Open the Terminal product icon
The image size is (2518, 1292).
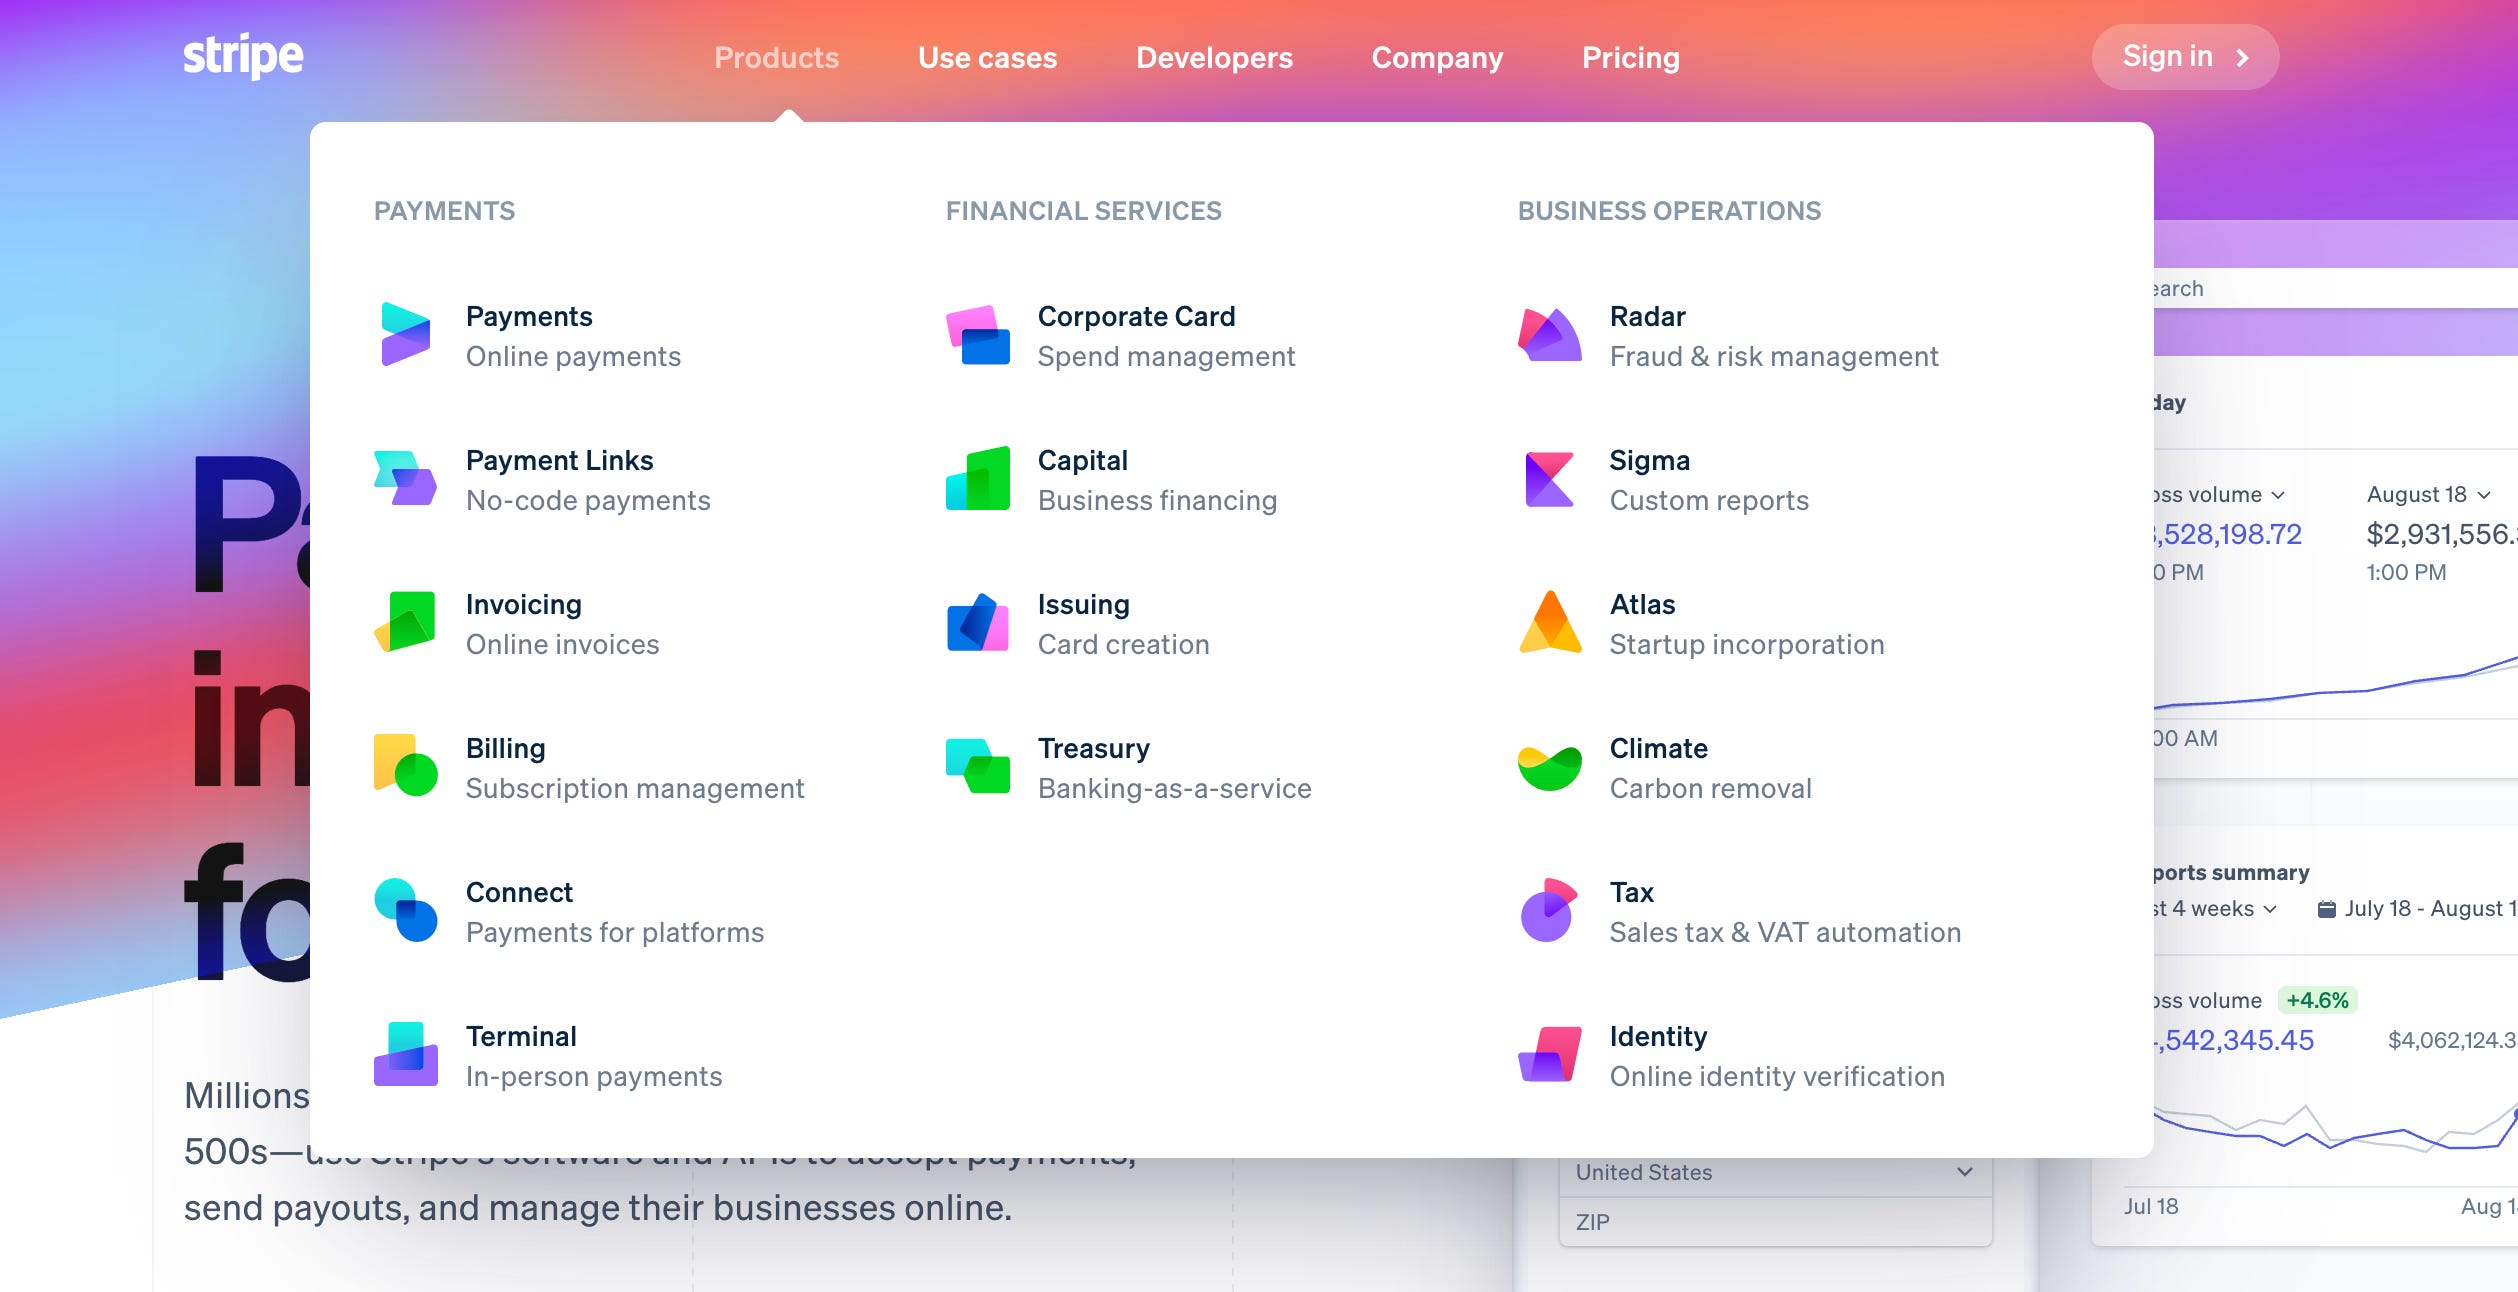[405, 1054]
